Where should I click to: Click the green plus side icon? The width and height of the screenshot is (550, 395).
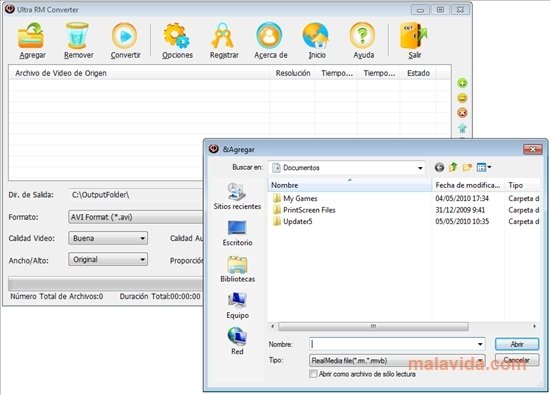point(462,83)
